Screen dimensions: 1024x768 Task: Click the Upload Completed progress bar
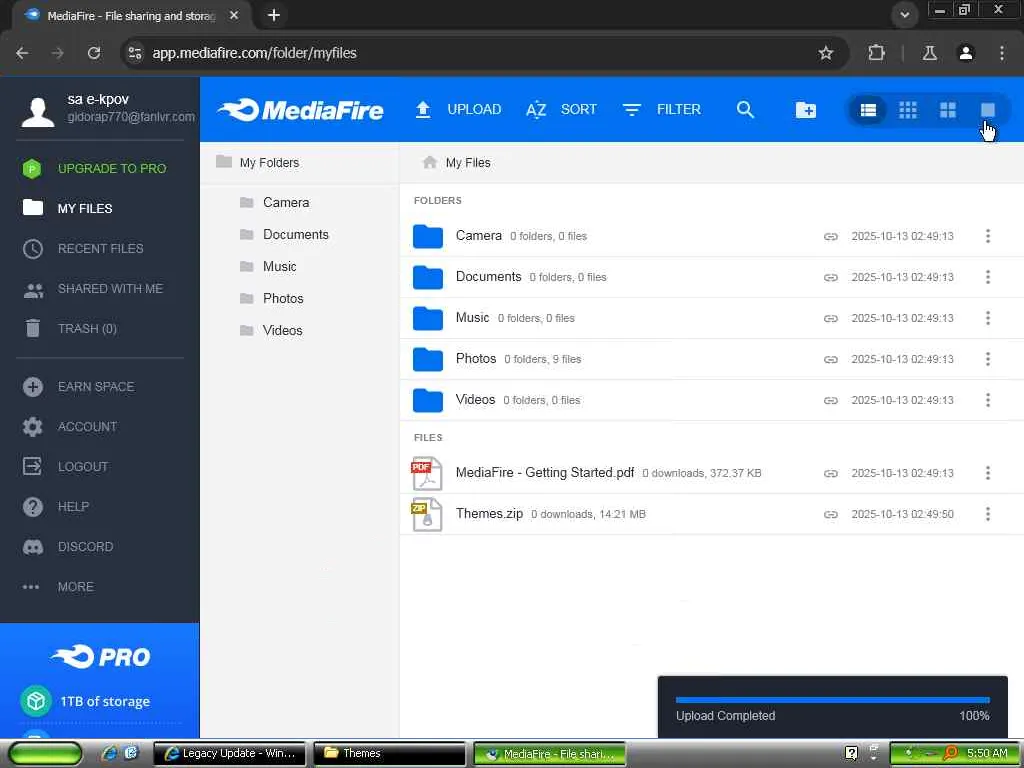click(833, 700)
